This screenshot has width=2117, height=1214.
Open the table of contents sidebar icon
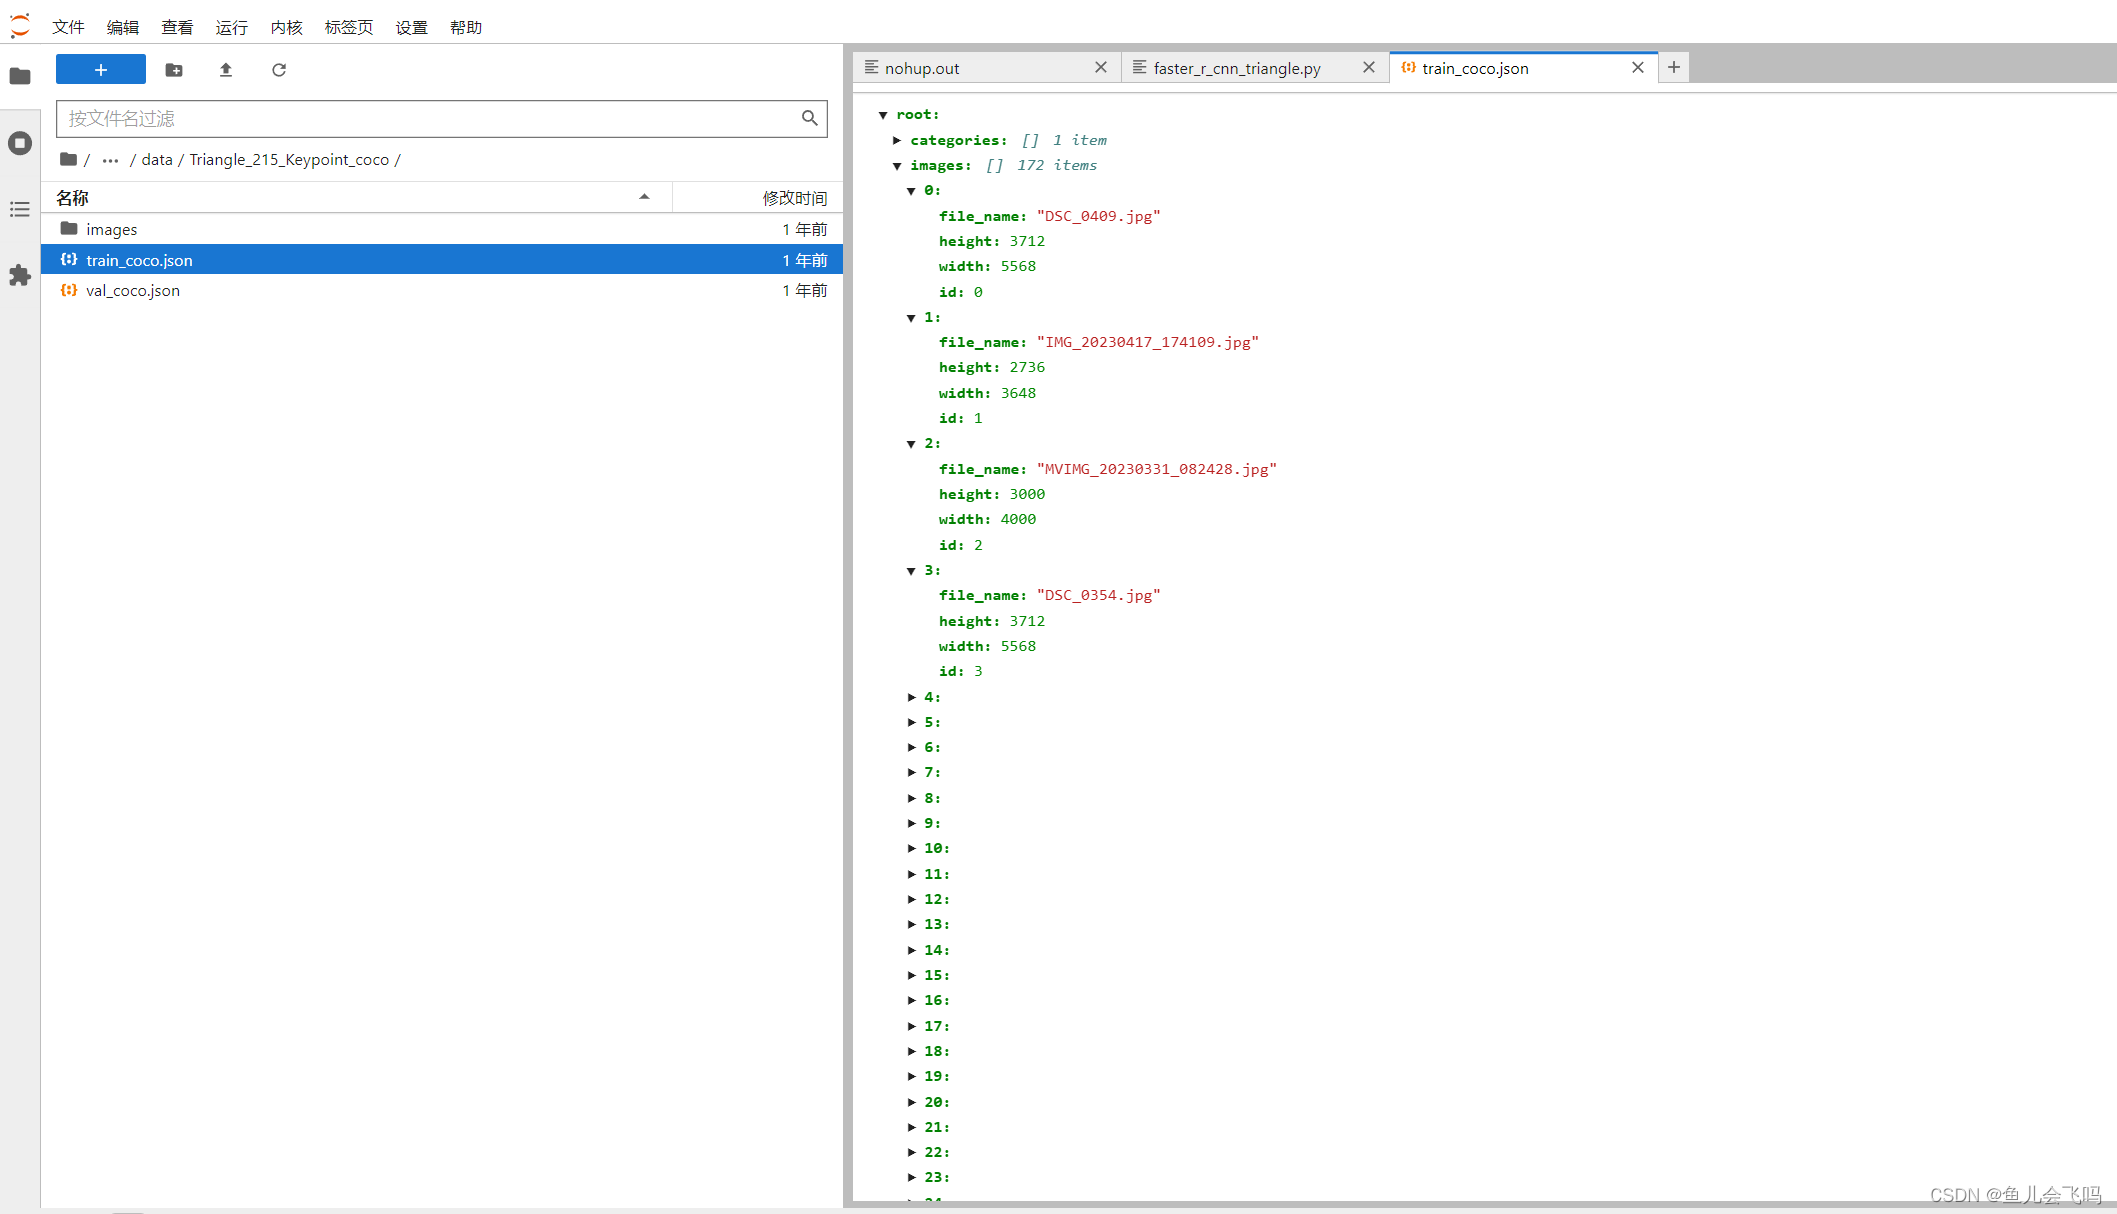point(20,209)
